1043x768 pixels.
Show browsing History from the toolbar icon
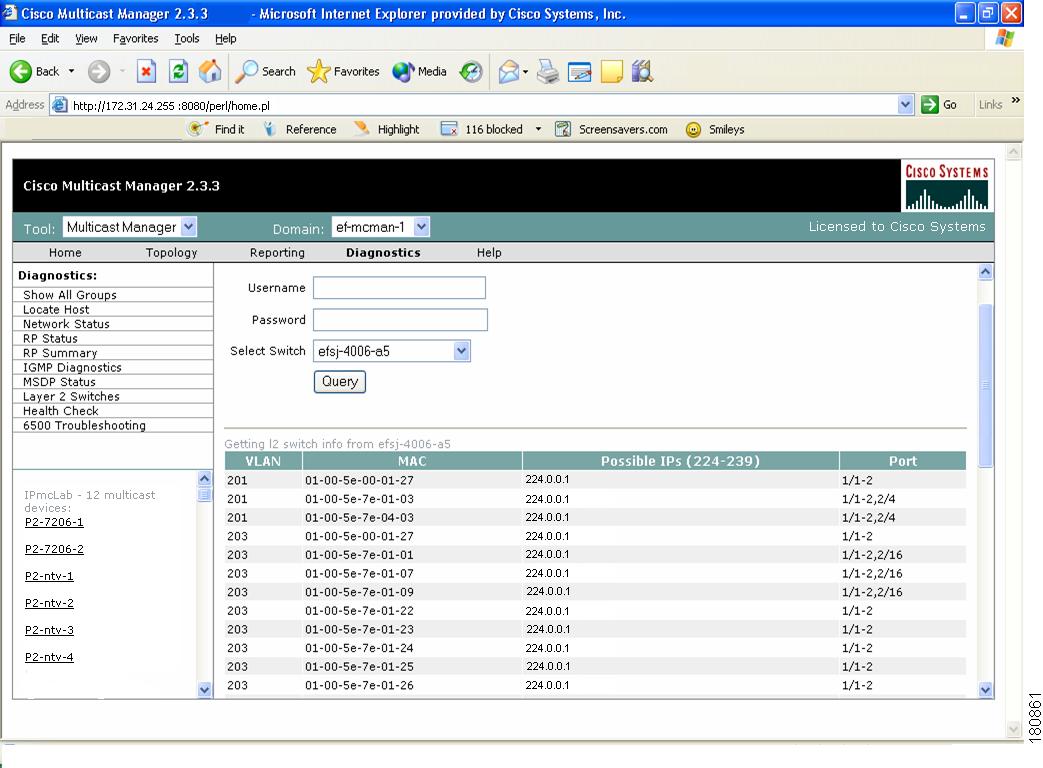471,71
